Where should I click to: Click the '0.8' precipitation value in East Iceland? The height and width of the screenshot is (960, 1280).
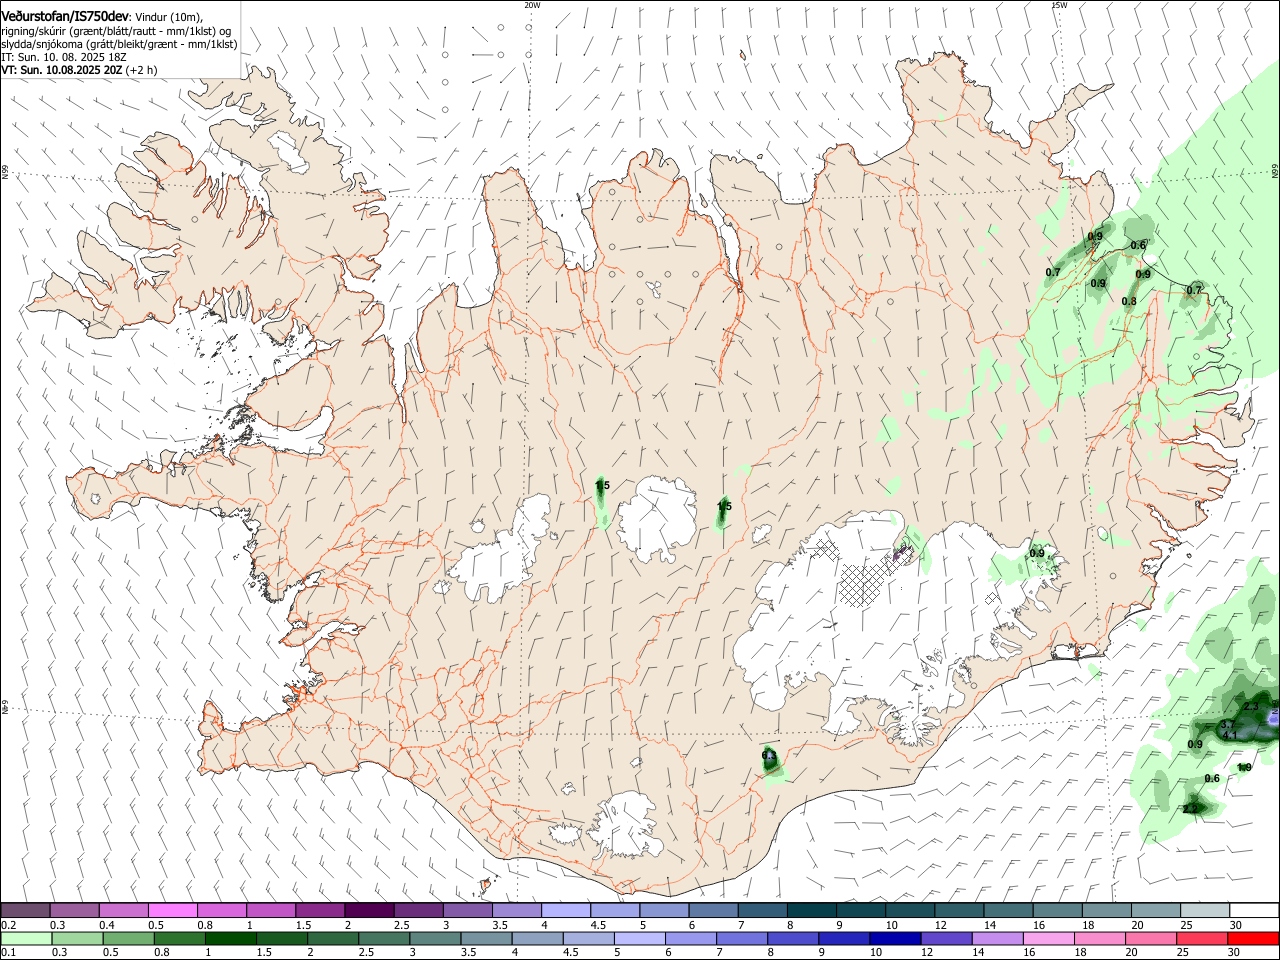(x=1129, y=301)
